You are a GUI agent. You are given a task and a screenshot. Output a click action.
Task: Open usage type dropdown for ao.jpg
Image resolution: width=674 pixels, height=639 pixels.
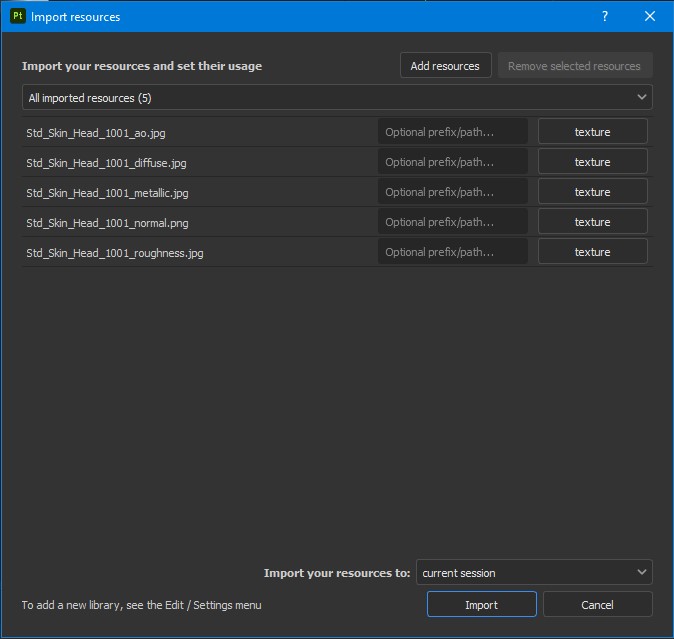(x=592, y=132)
